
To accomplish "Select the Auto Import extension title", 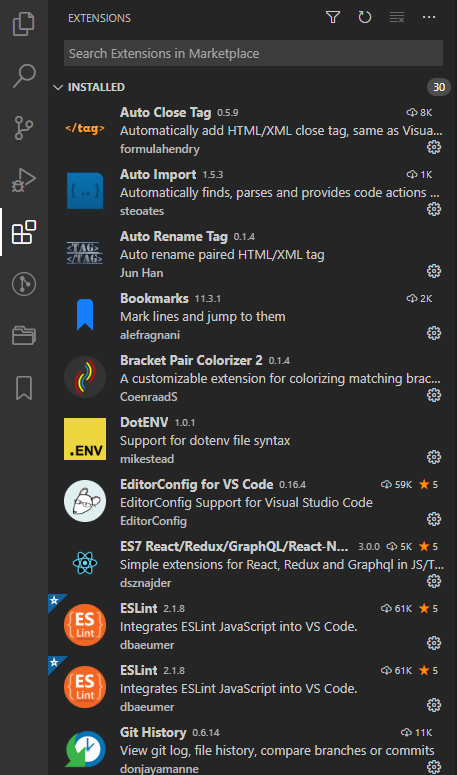I will point(158,174).
